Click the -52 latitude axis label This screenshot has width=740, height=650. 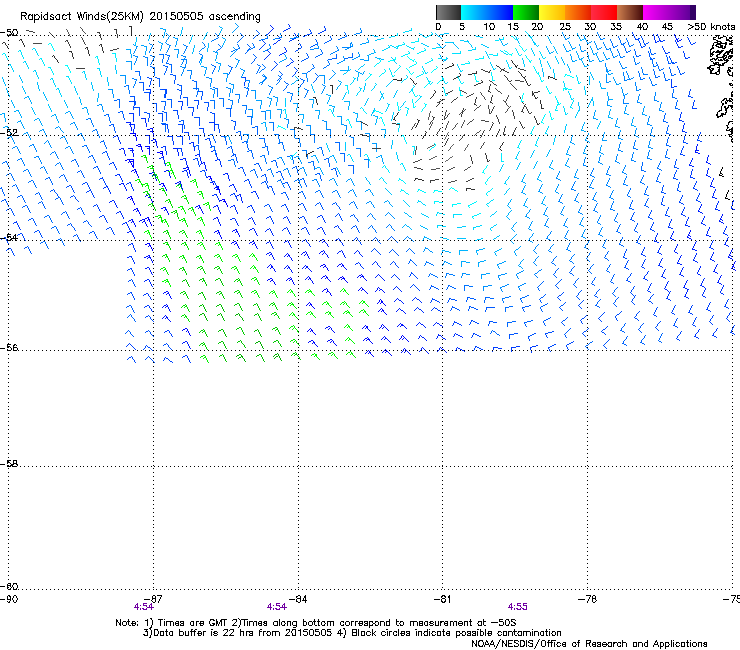[x=9, y=133]
